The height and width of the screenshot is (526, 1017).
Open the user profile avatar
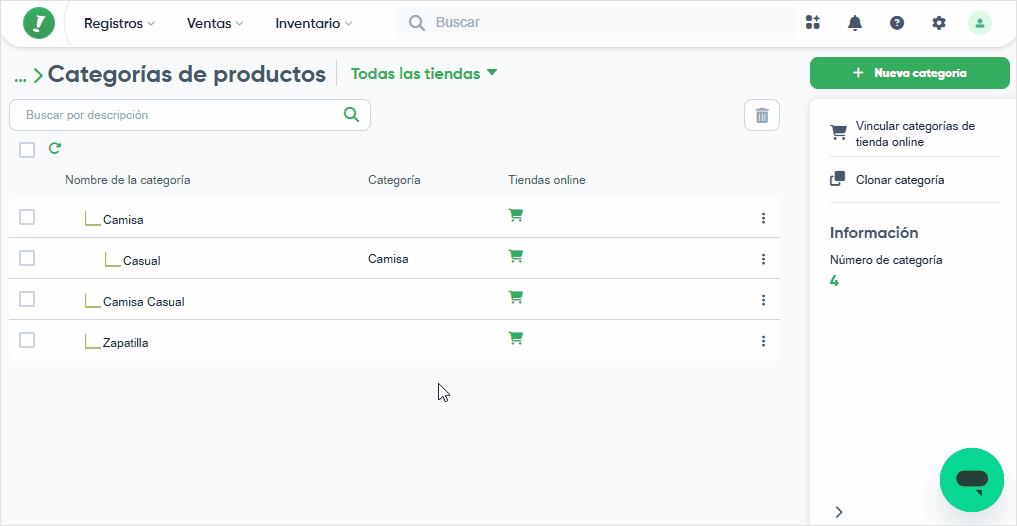point(979,23)
